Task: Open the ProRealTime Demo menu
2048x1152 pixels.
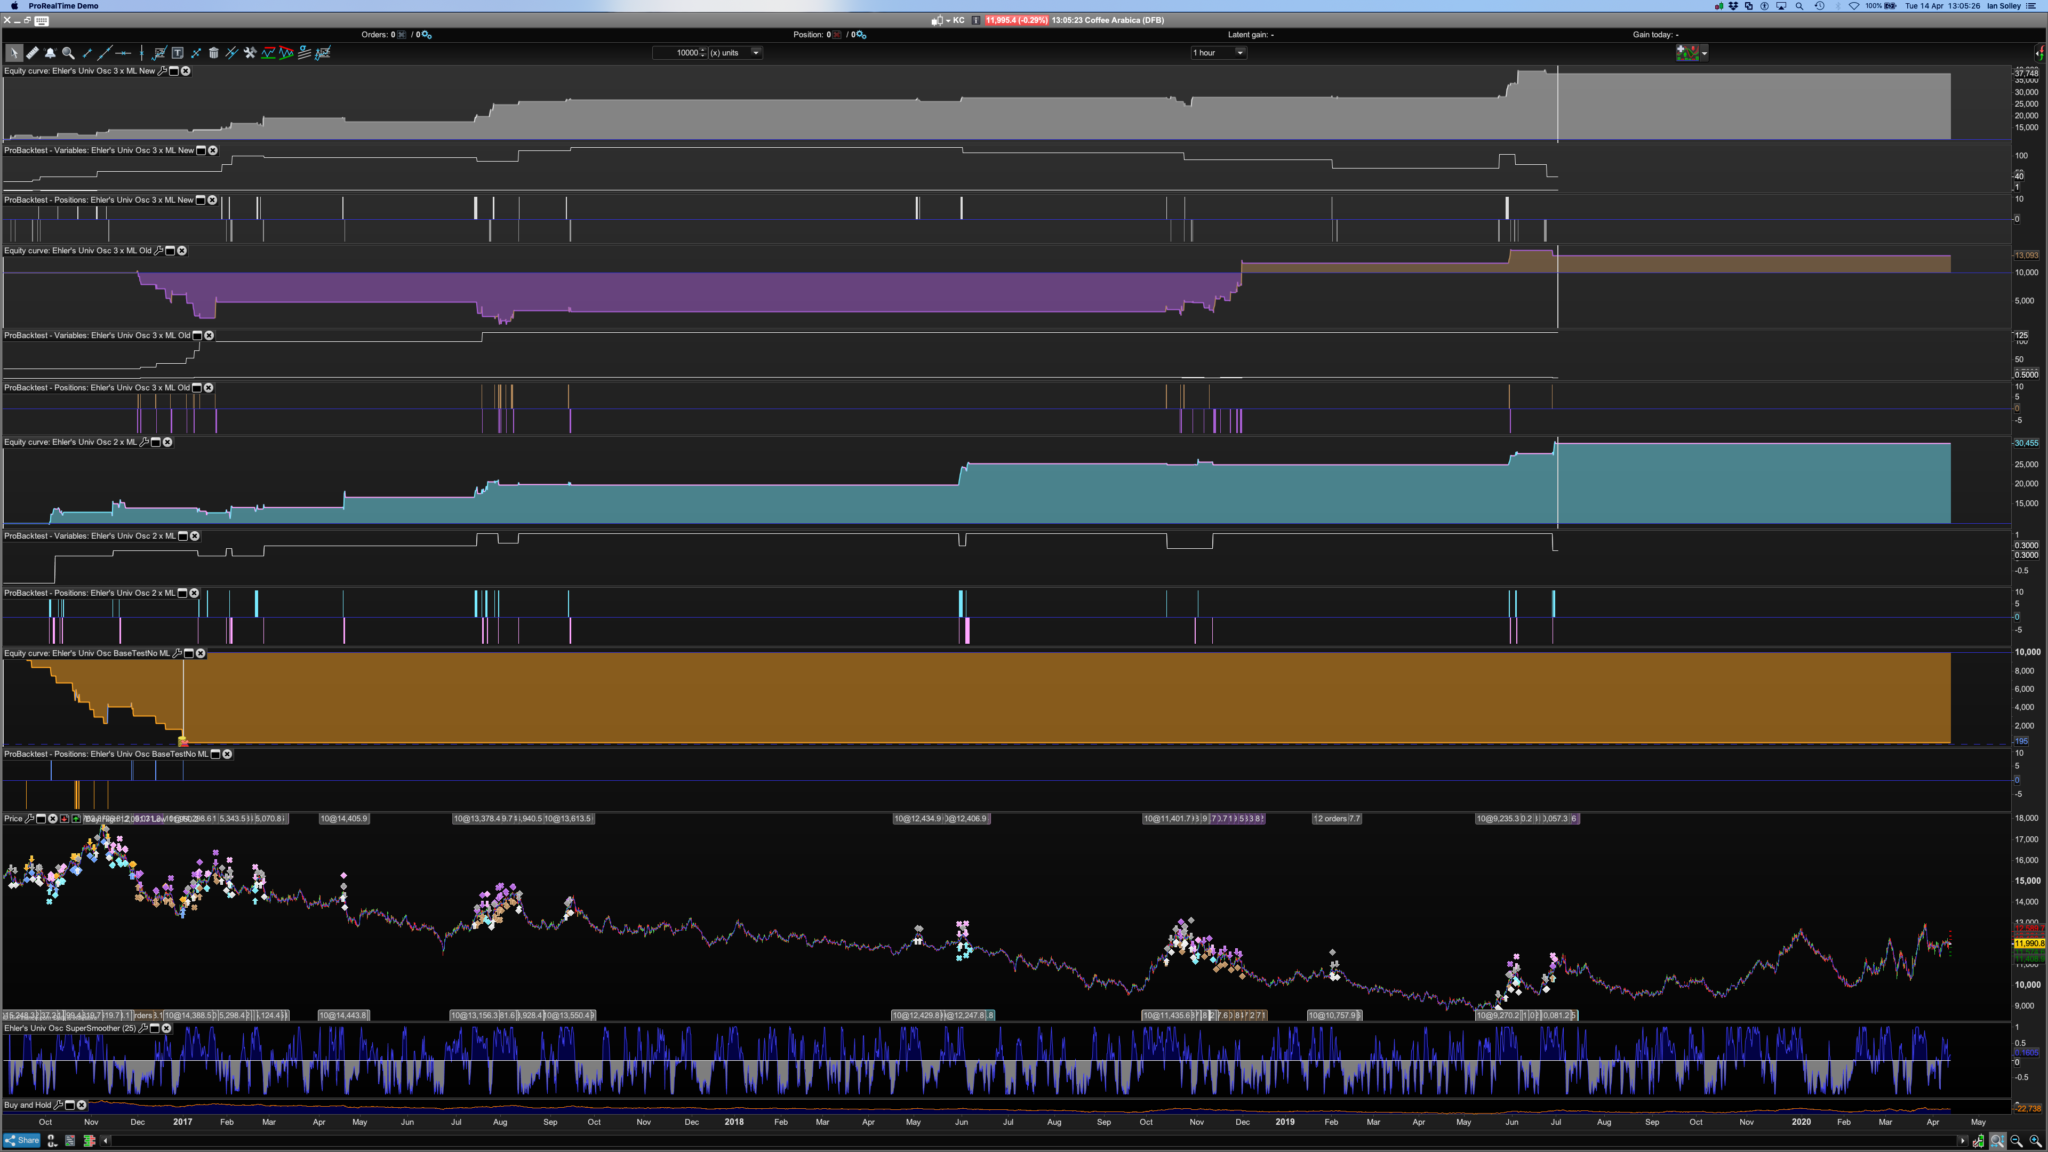Action: click(63, 6)
